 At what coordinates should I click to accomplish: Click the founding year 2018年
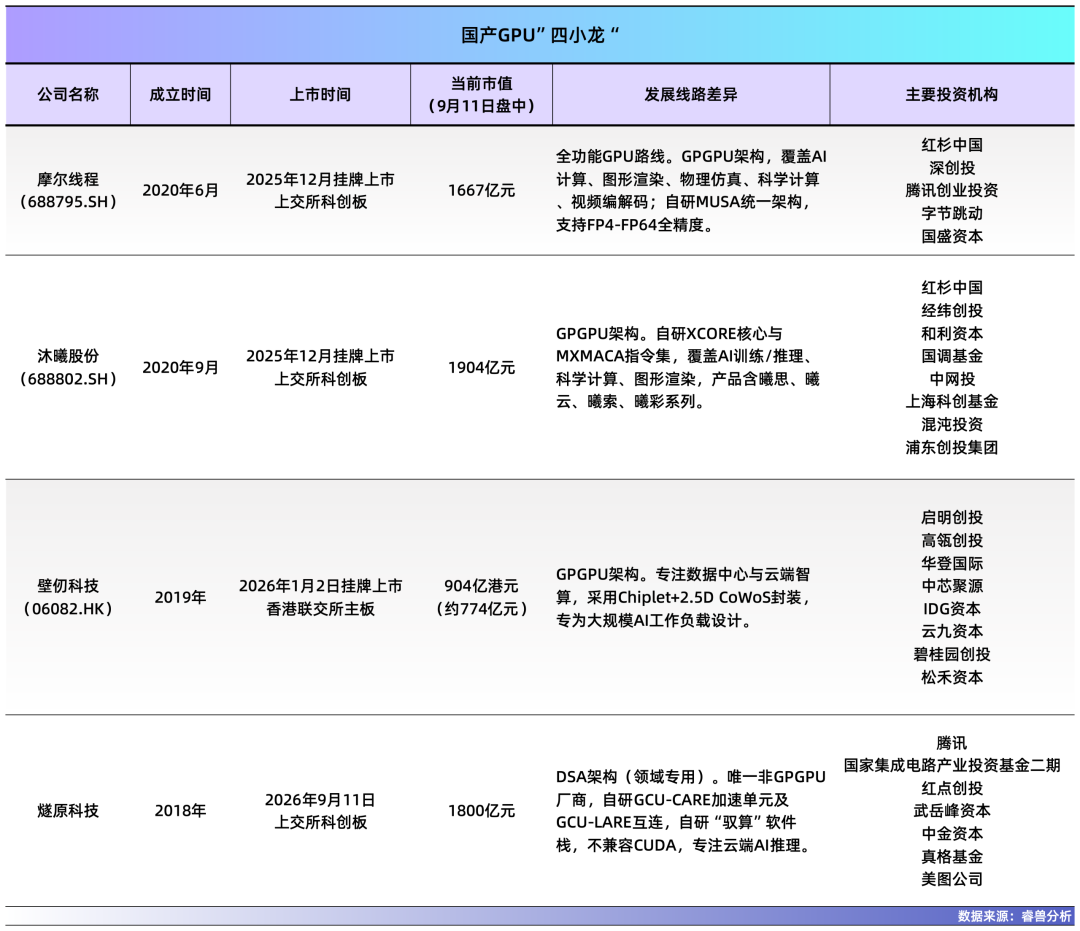pyautogui.click(x=180, y=810)
